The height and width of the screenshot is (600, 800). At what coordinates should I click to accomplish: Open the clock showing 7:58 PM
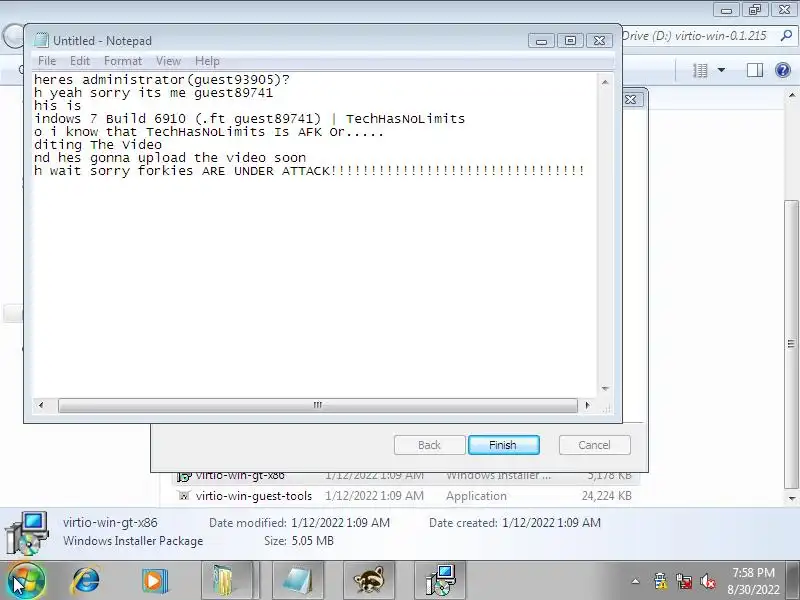[x=754, y=581]
